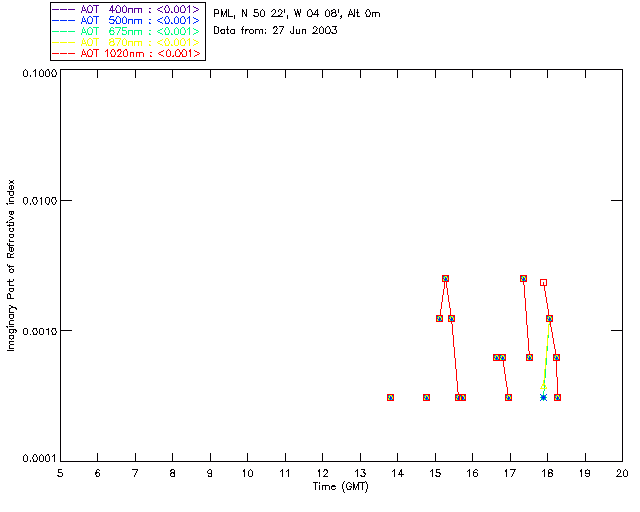Screen dimensions: 640x512
Task: Click the station text "PML, N 50 22', W 04 08', Alt 0m"
Action: (297, 14)
